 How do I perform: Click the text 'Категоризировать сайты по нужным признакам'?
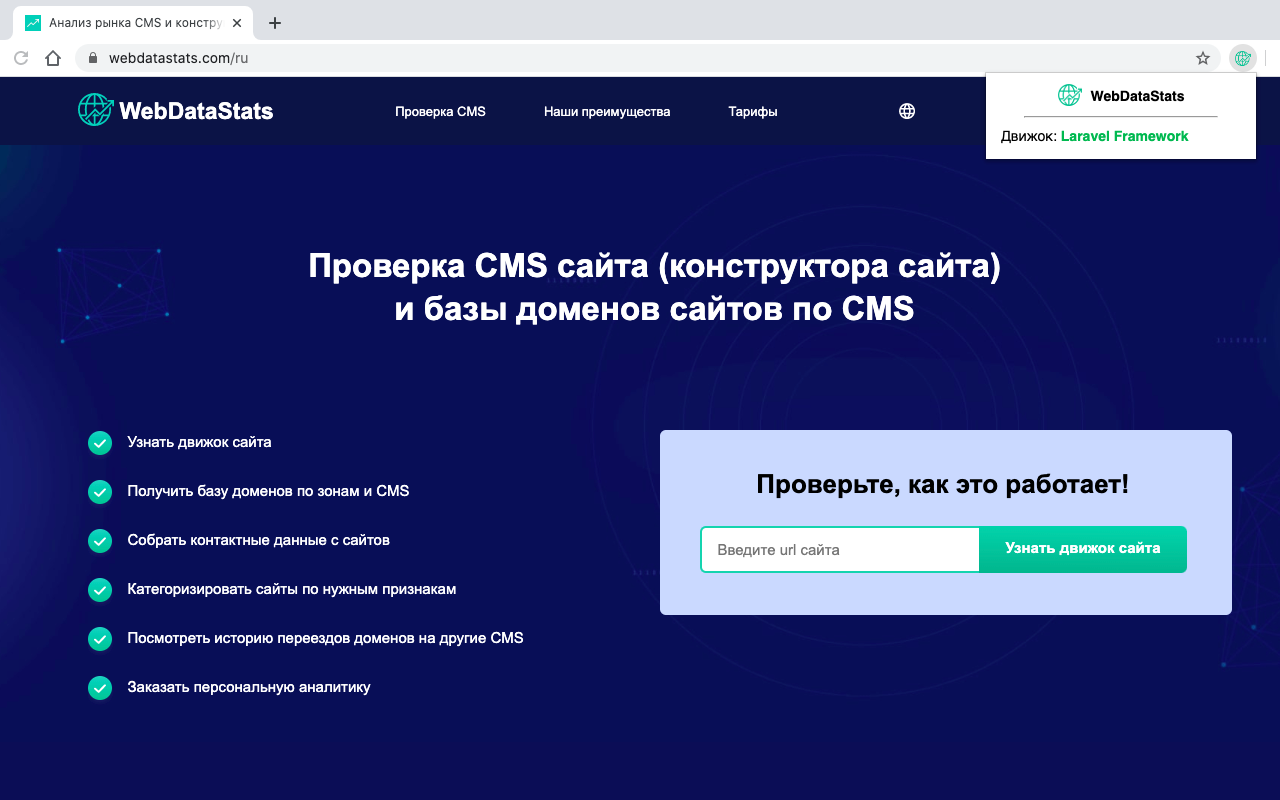292,589
